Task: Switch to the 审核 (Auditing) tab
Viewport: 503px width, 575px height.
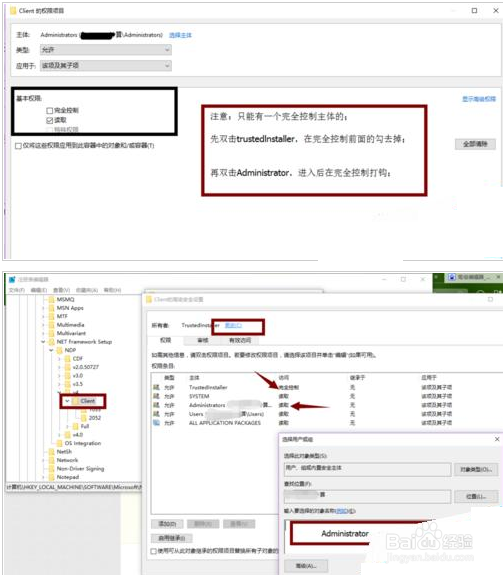Action: tap(203, 340)
